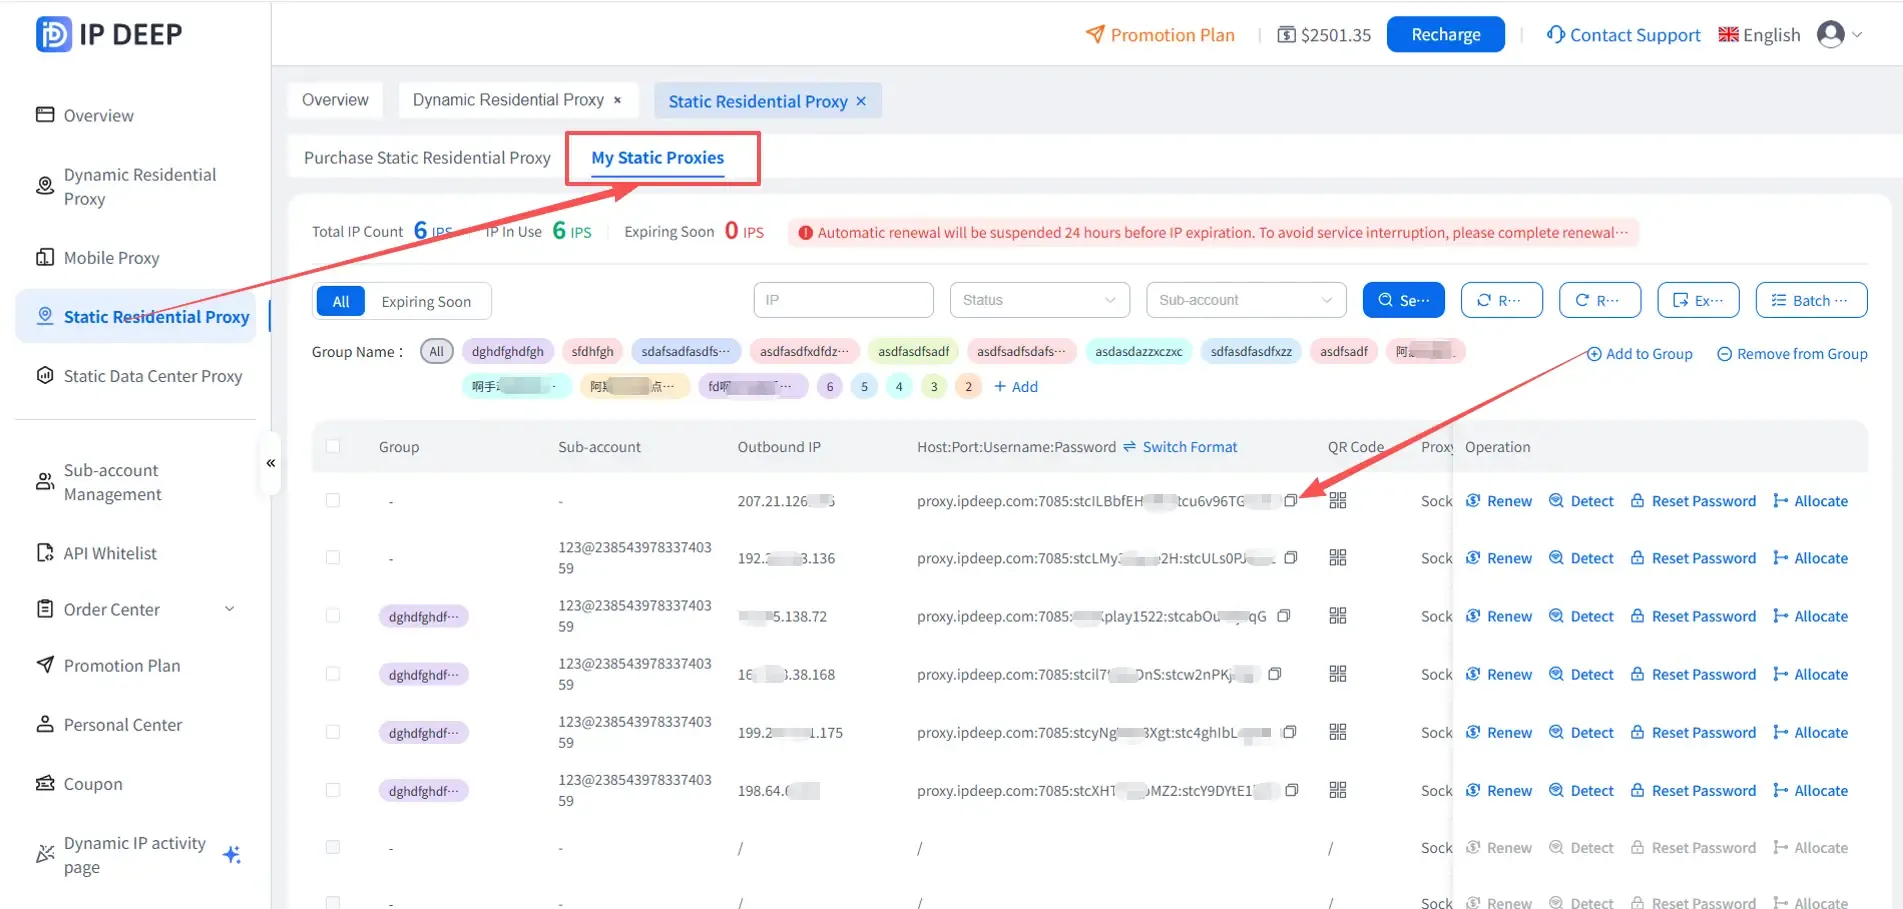Open QR code for 199.2 .175 row

(1338, 732)
